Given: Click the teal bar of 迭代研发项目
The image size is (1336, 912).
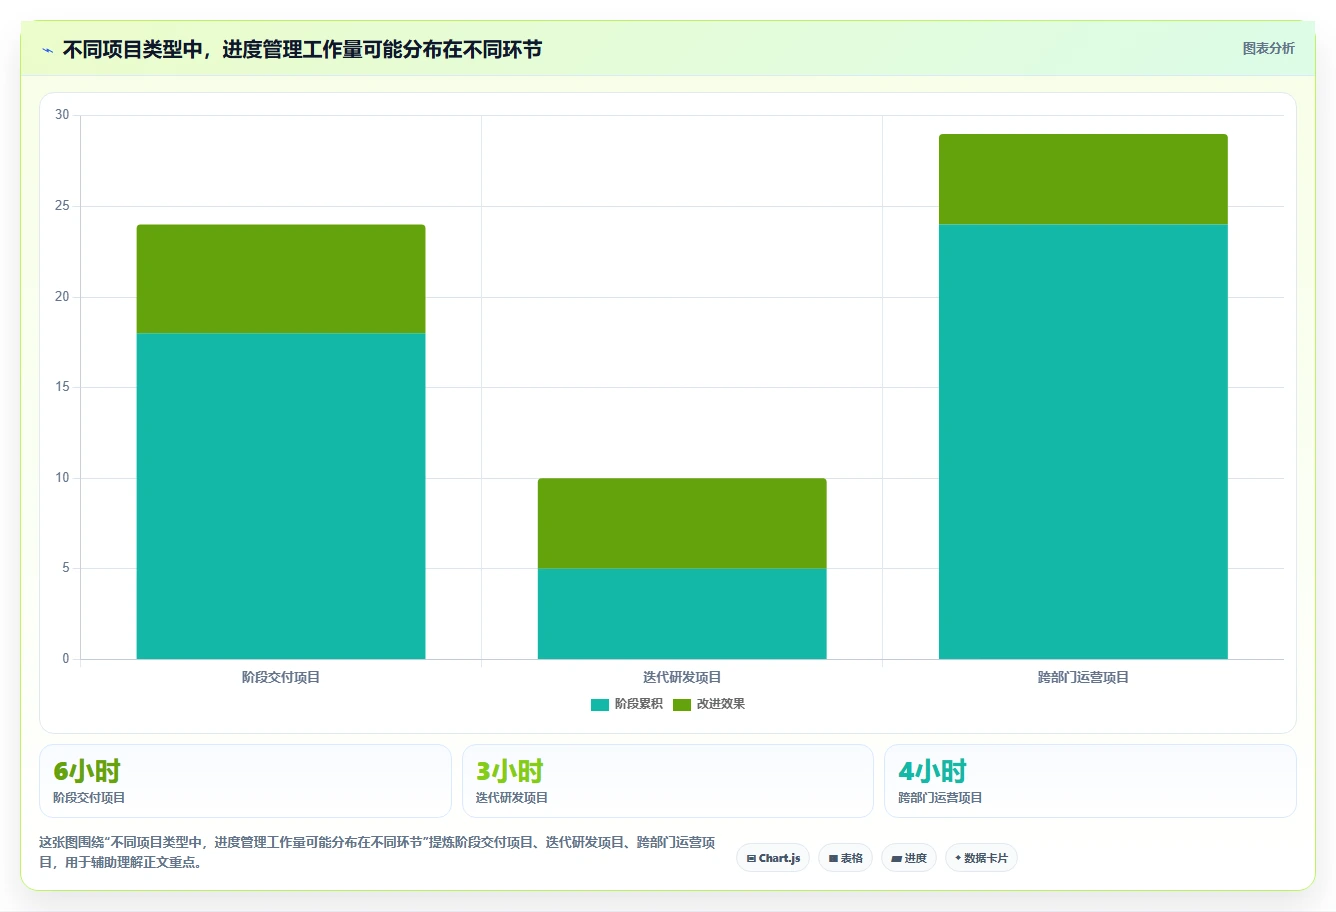Looking at the screenshot, I should [x=682, y=614].
